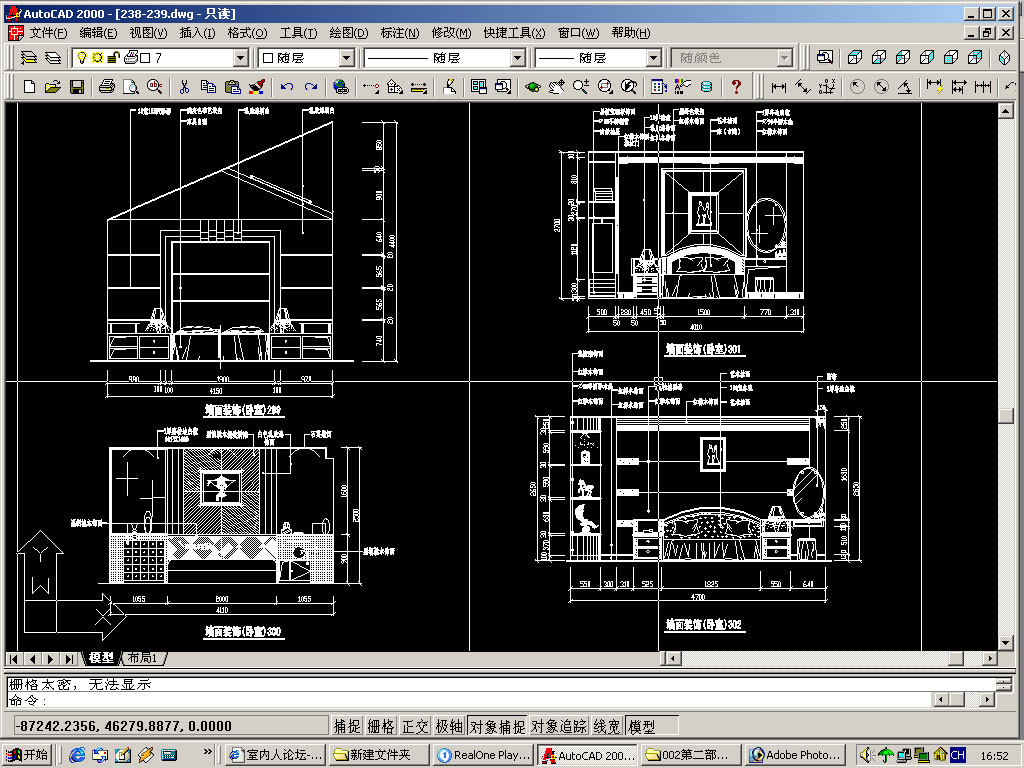Screen dimensions: 1024x768
Task: Copy to clipboard icon
Action: click(208, 86)
